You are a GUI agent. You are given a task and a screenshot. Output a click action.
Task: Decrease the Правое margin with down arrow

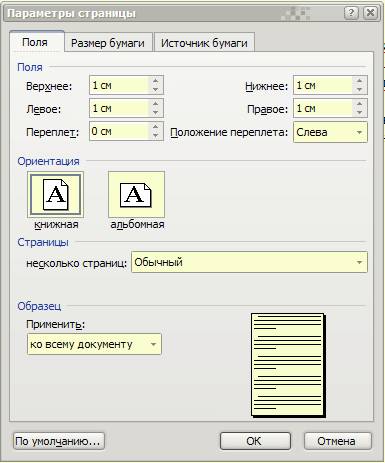359,112
